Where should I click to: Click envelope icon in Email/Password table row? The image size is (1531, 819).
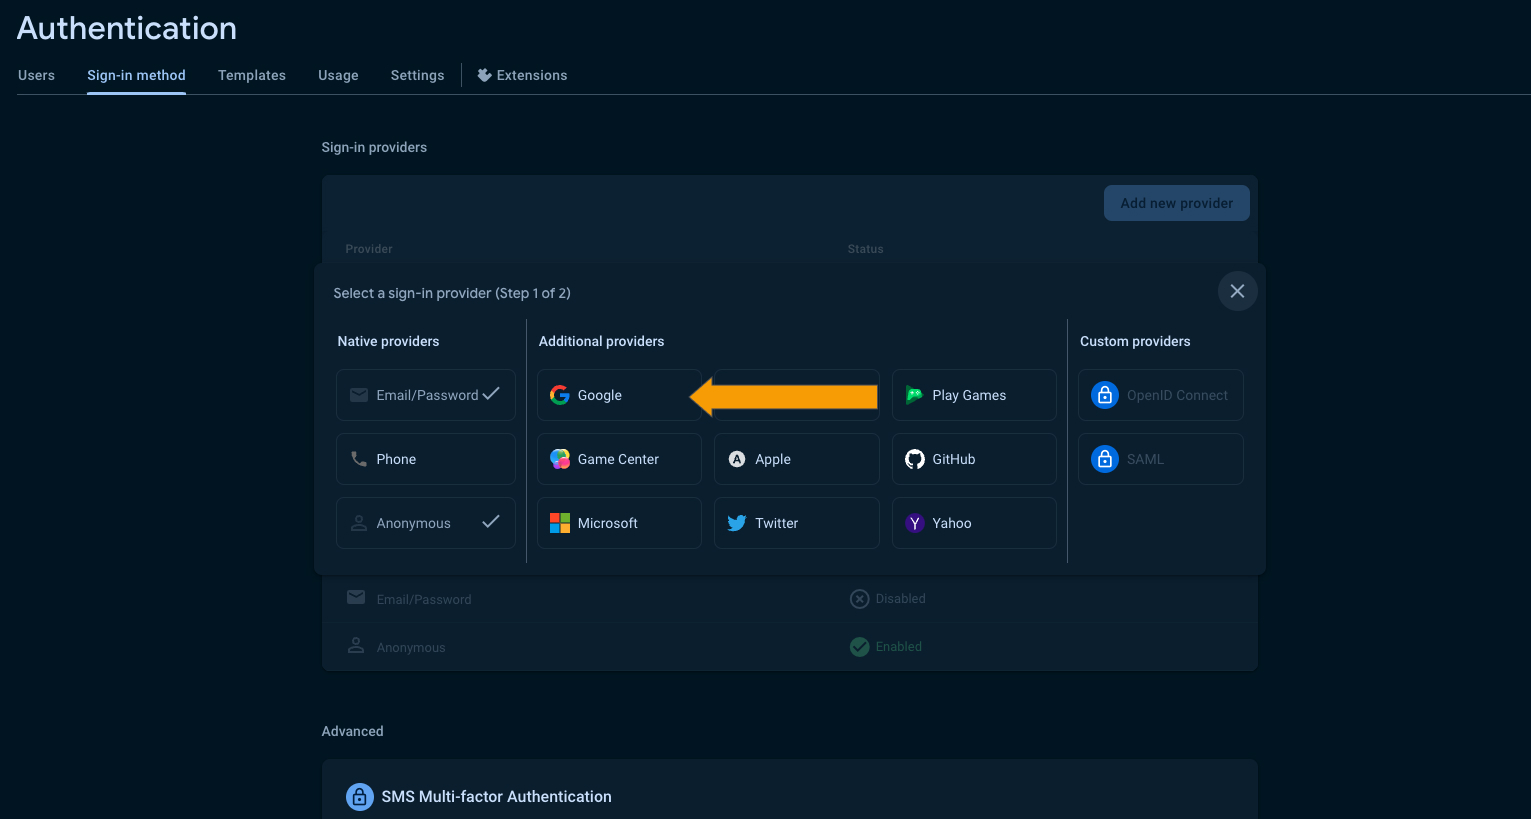[x=356, y=597]
